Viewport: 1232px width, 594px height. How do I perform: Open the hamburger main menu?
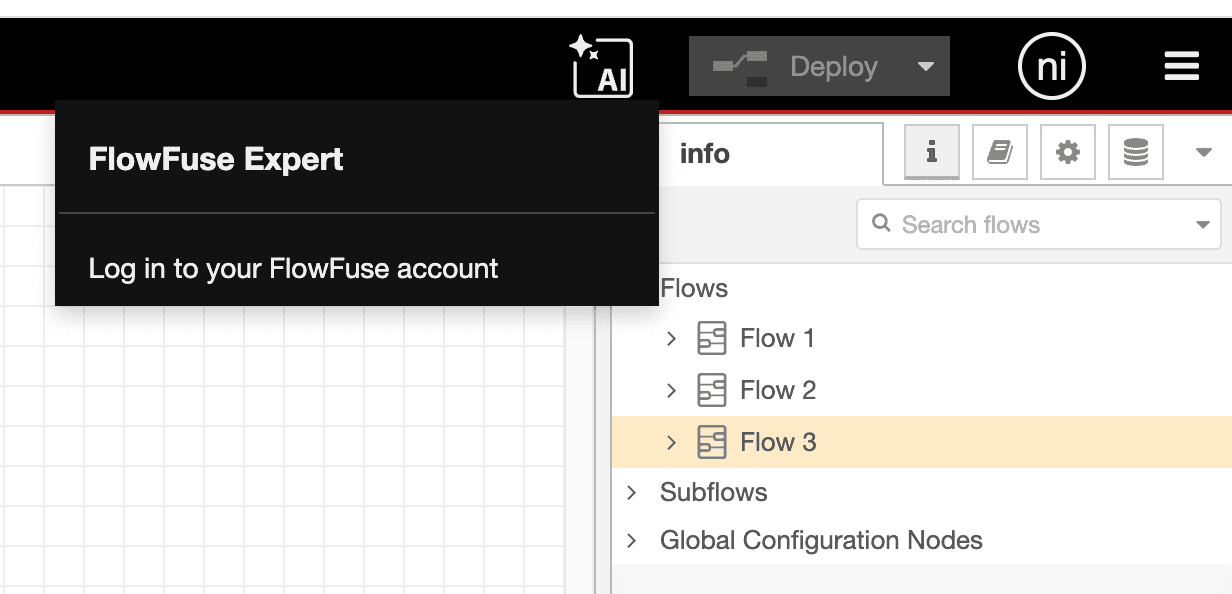coord(1181,65)
